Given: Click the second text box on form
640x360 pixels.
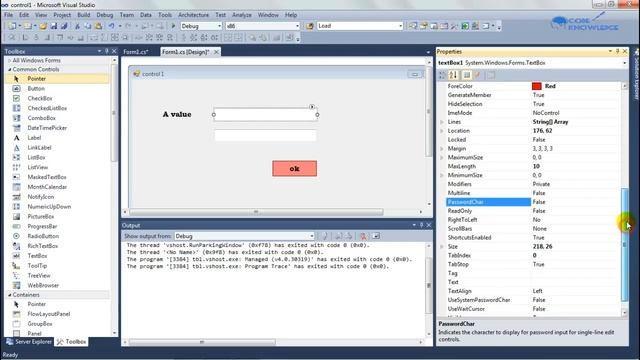Looking at the screenshot, I should [x=265, y=136].
